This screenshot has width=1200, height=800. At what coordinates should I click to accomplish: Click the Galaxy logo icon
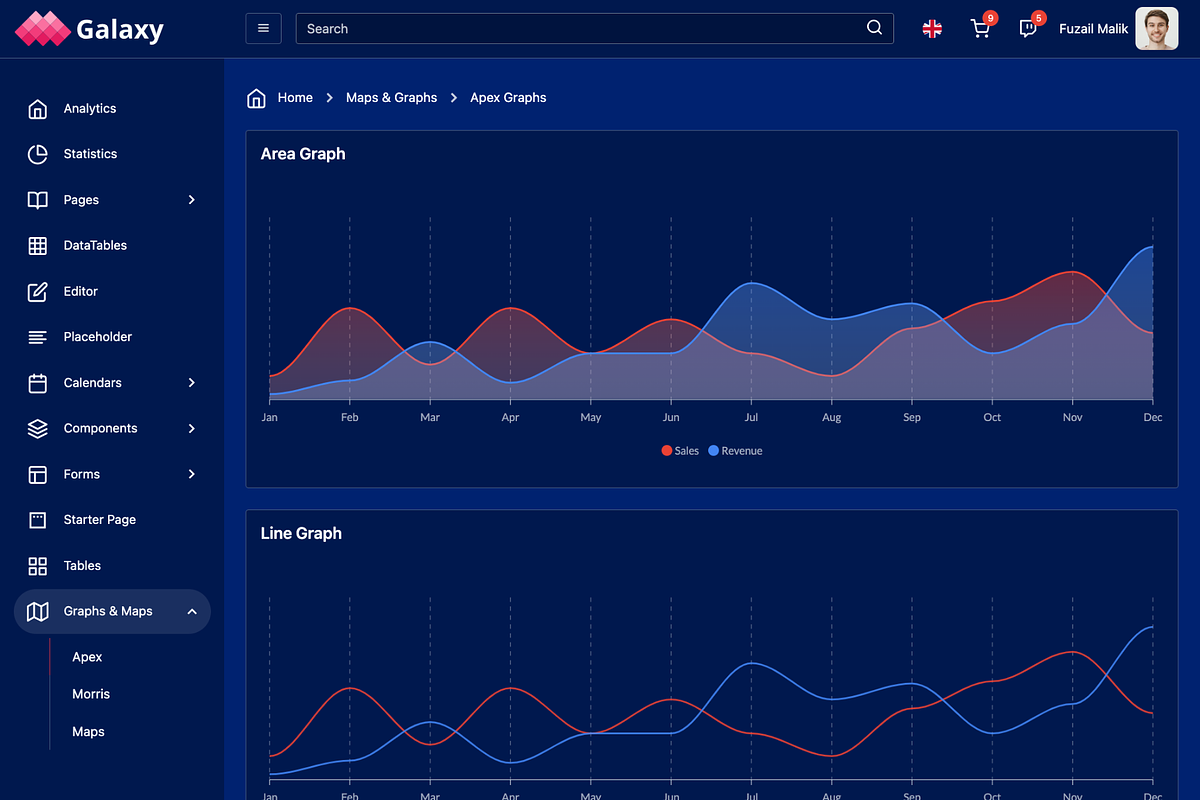pos(42,28)
